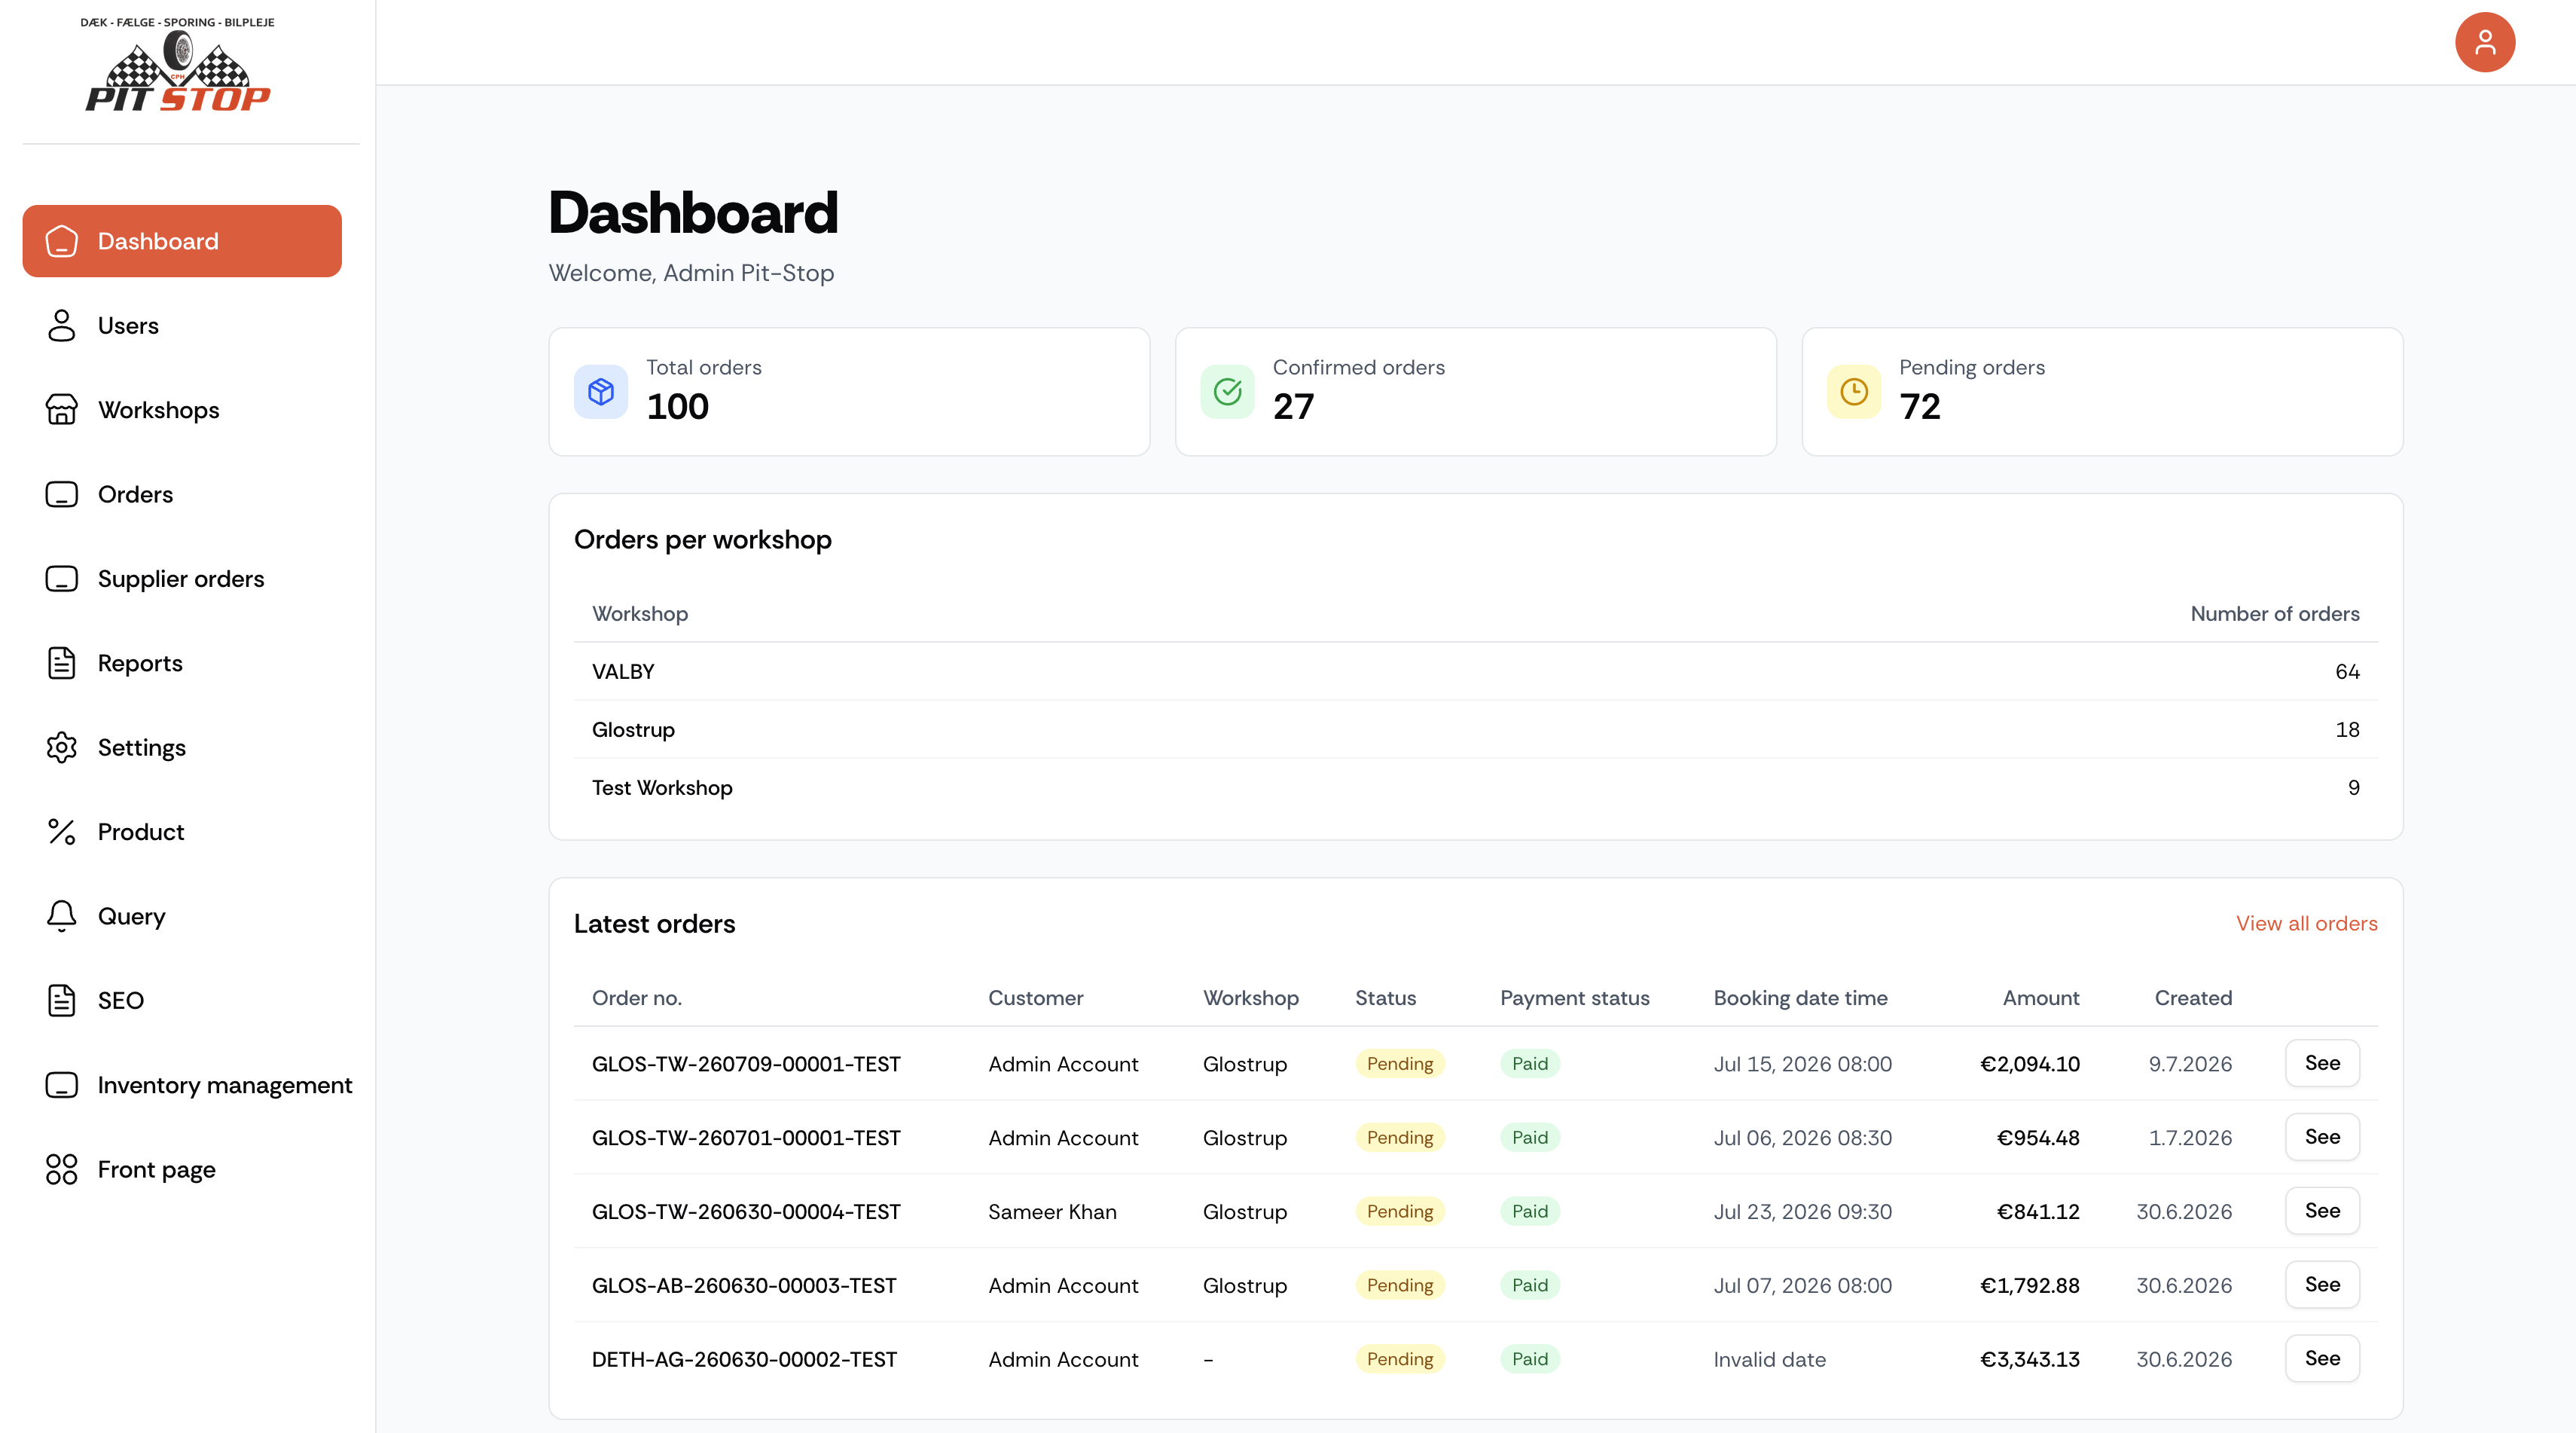This screenshot has width=2576, height=1433.
Task: Click the Inventory management sidebar icon
Action: (x=62, y=1085)
